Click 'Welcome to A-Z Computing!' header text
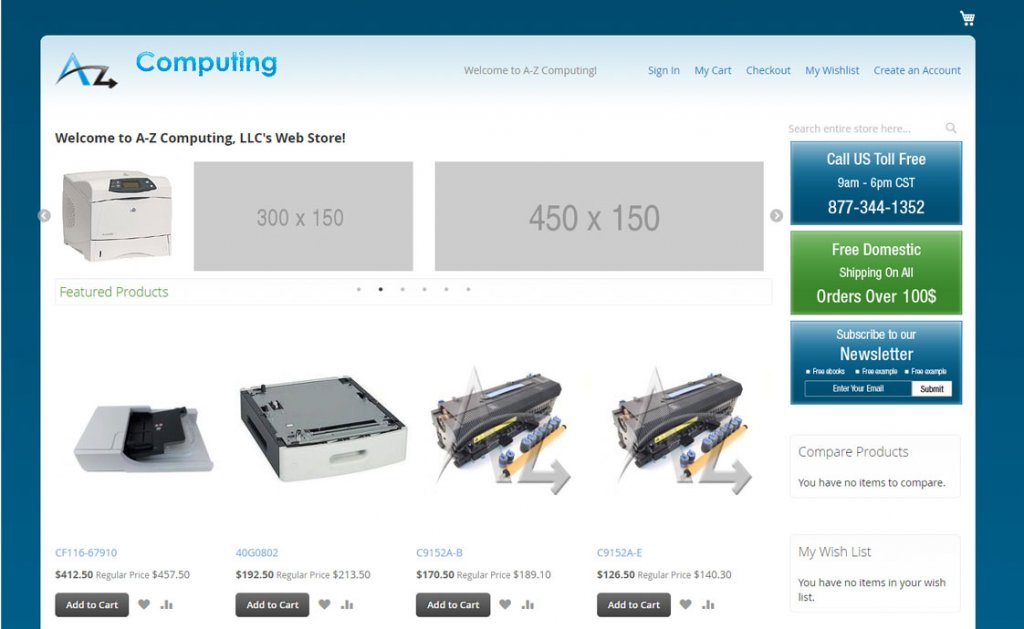The width and height of the screenshot is (1024, 629). click(530, 71)
